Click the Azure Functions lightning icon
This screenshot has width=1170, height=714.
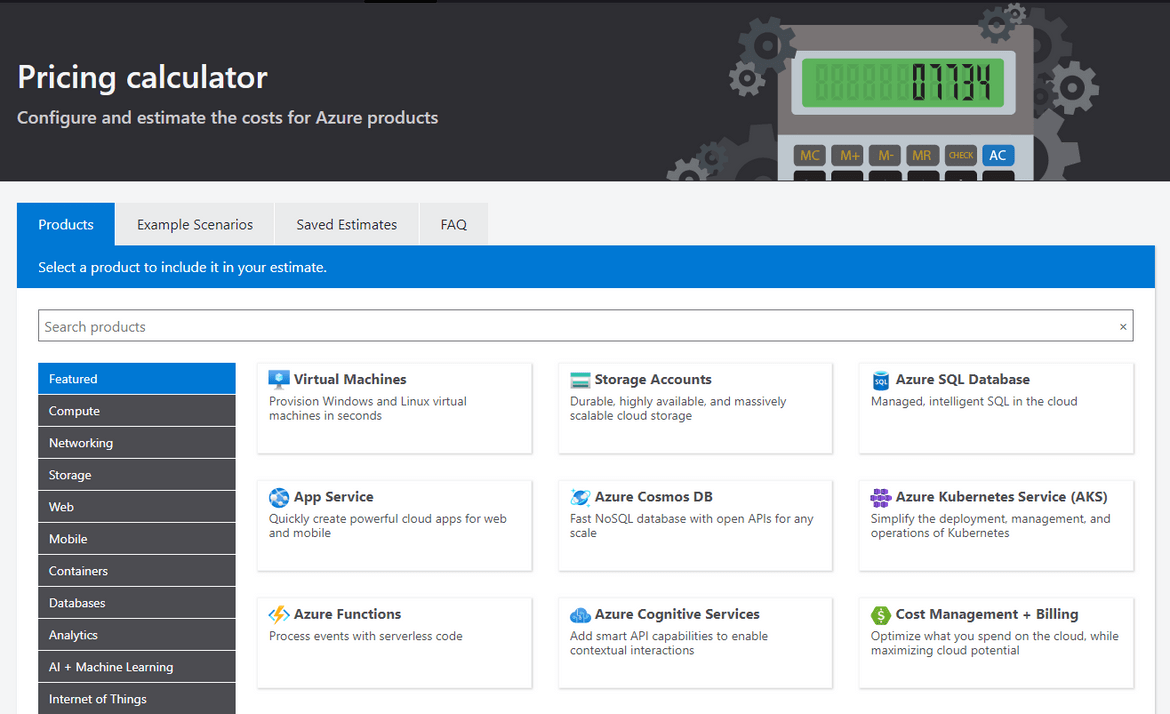[279, 615]
